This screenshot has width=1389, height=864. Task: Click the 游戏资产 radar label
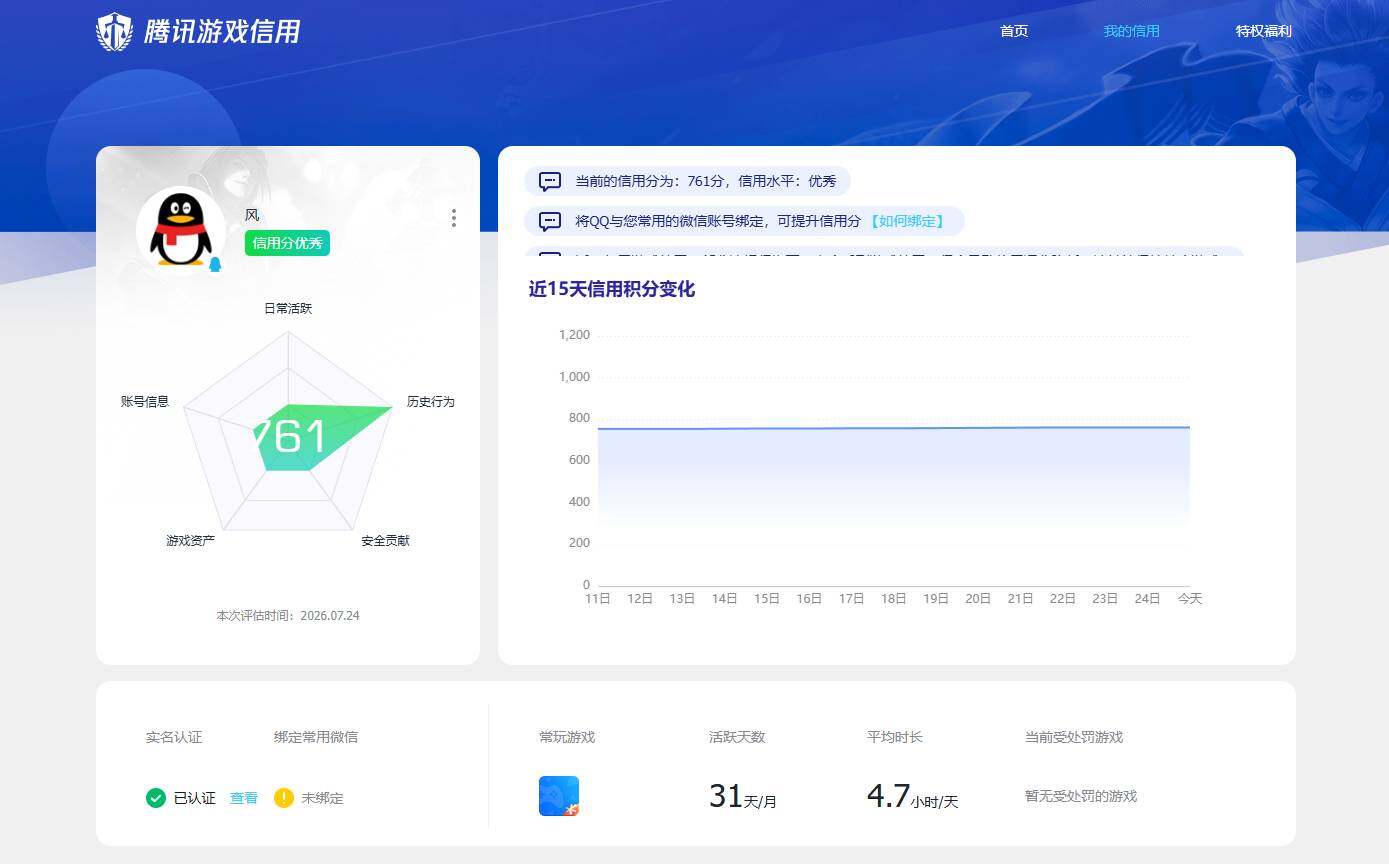click(190, 540)
